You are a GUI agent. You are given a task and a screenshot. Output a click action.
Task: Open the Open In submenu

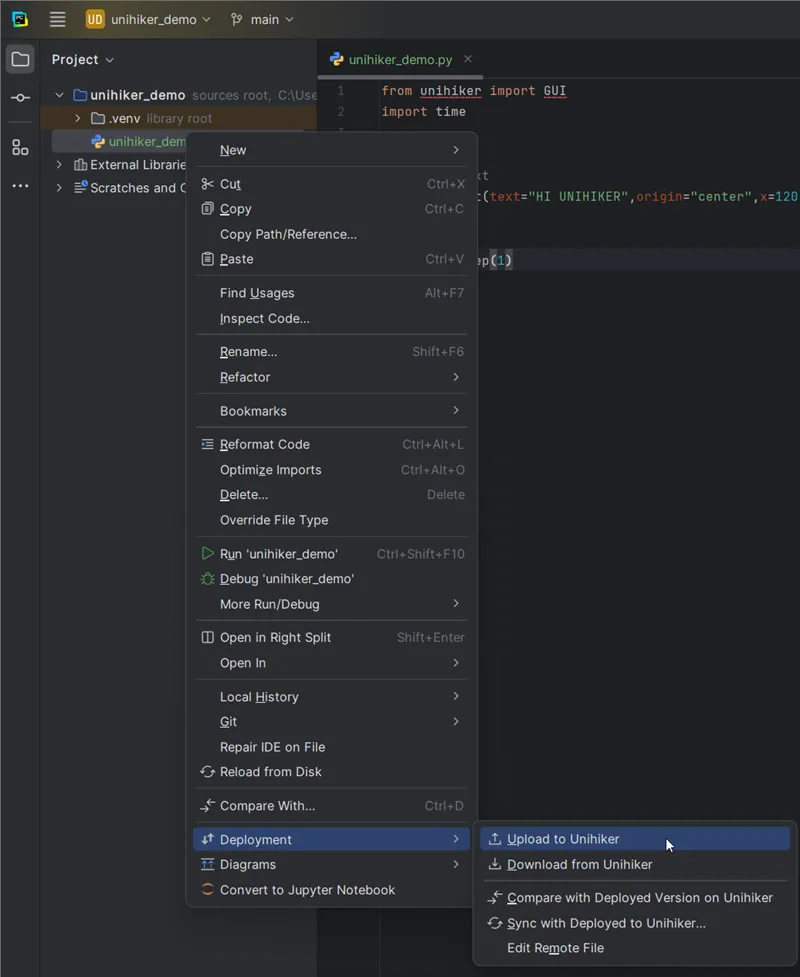331,663
